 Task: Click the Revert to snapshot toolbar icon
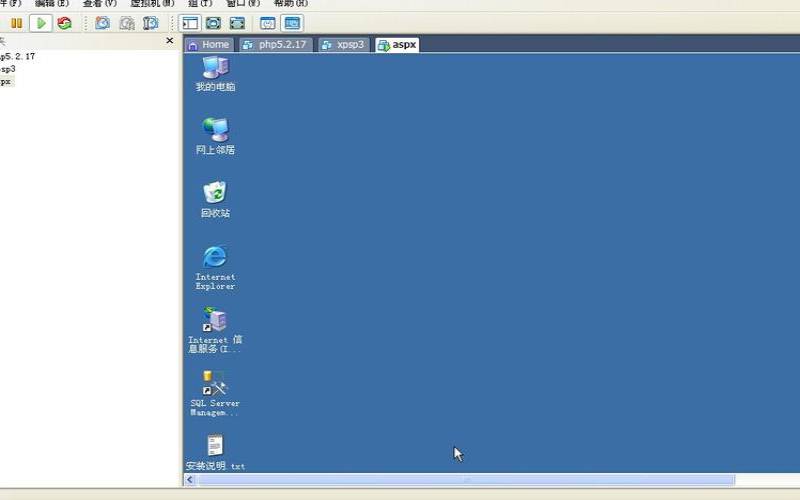click(127, 23)
